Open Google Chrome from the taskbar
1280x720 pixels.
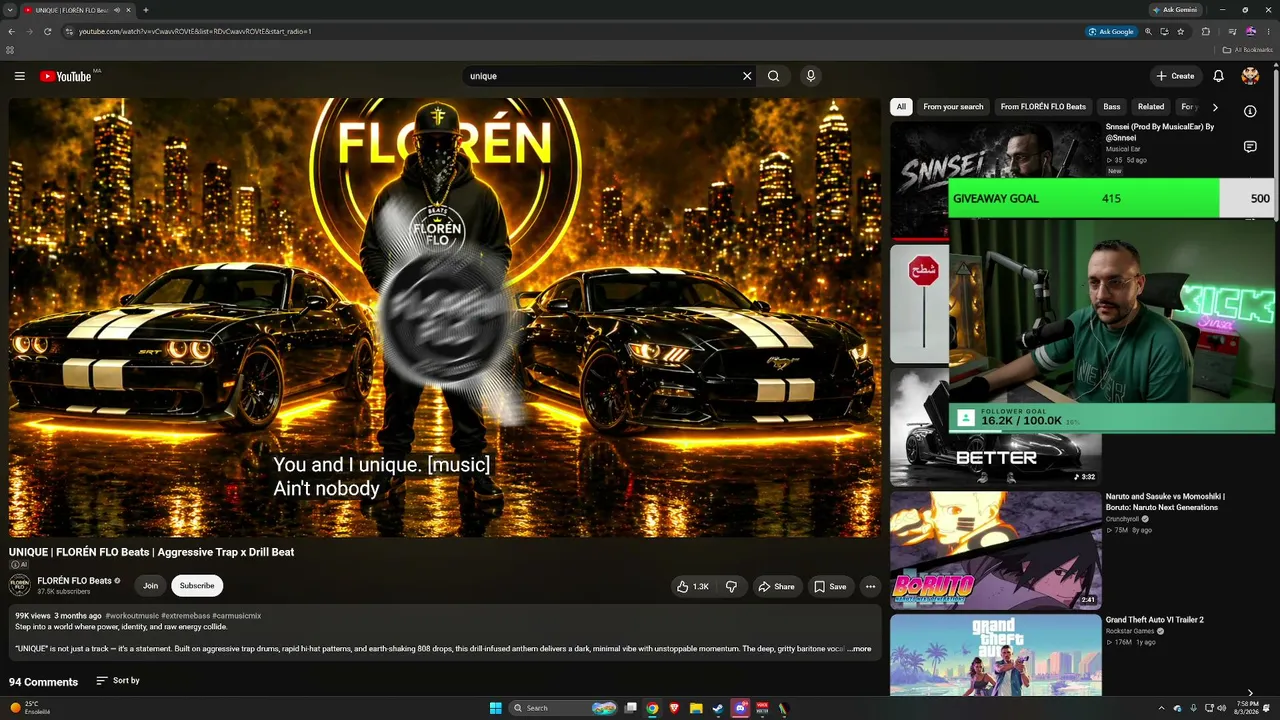(652, 708)
